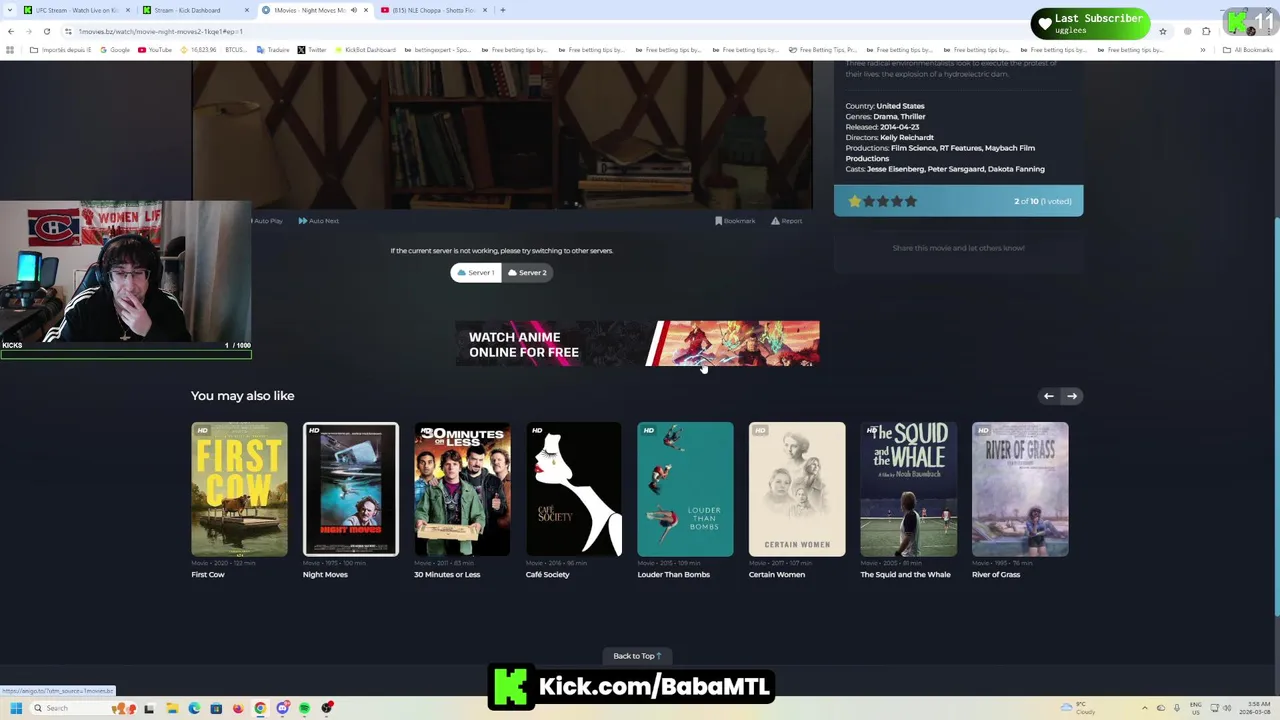Open the Windows Start menu
This screenshot has height=720, width=1280.
click(x=15, y=708)
